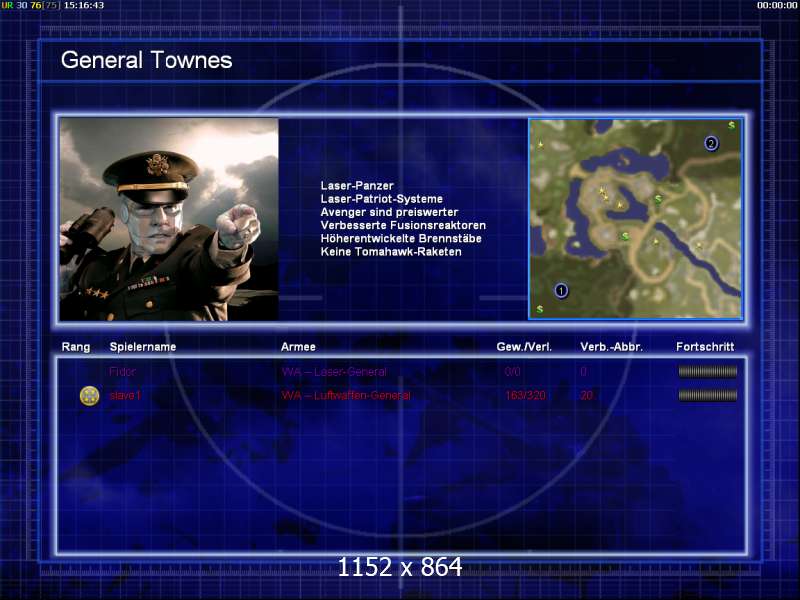Select the player name slave1
The height and width of the screenshot is (600, 800).
(125, 395)
